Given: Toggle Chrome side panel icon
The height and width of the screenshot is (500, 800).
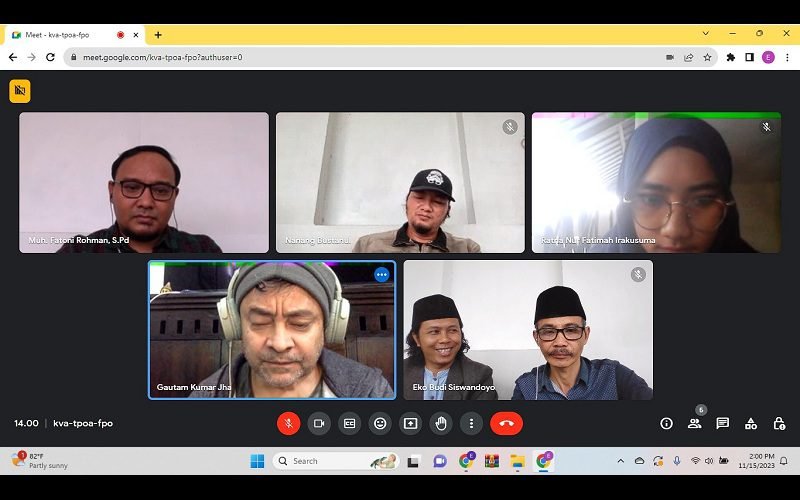Looking at the screenshot, I should pos(749,57).
